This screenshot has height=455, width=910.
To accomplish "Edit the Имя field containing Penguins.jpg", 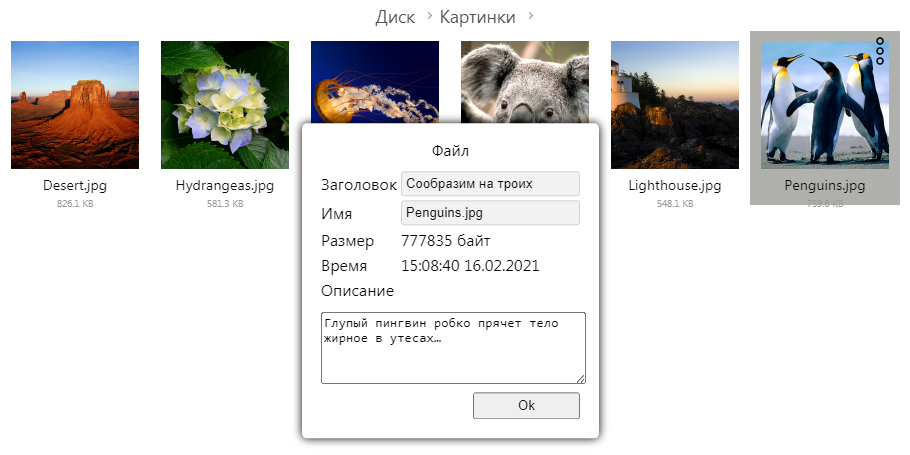I will coord(490,212).
